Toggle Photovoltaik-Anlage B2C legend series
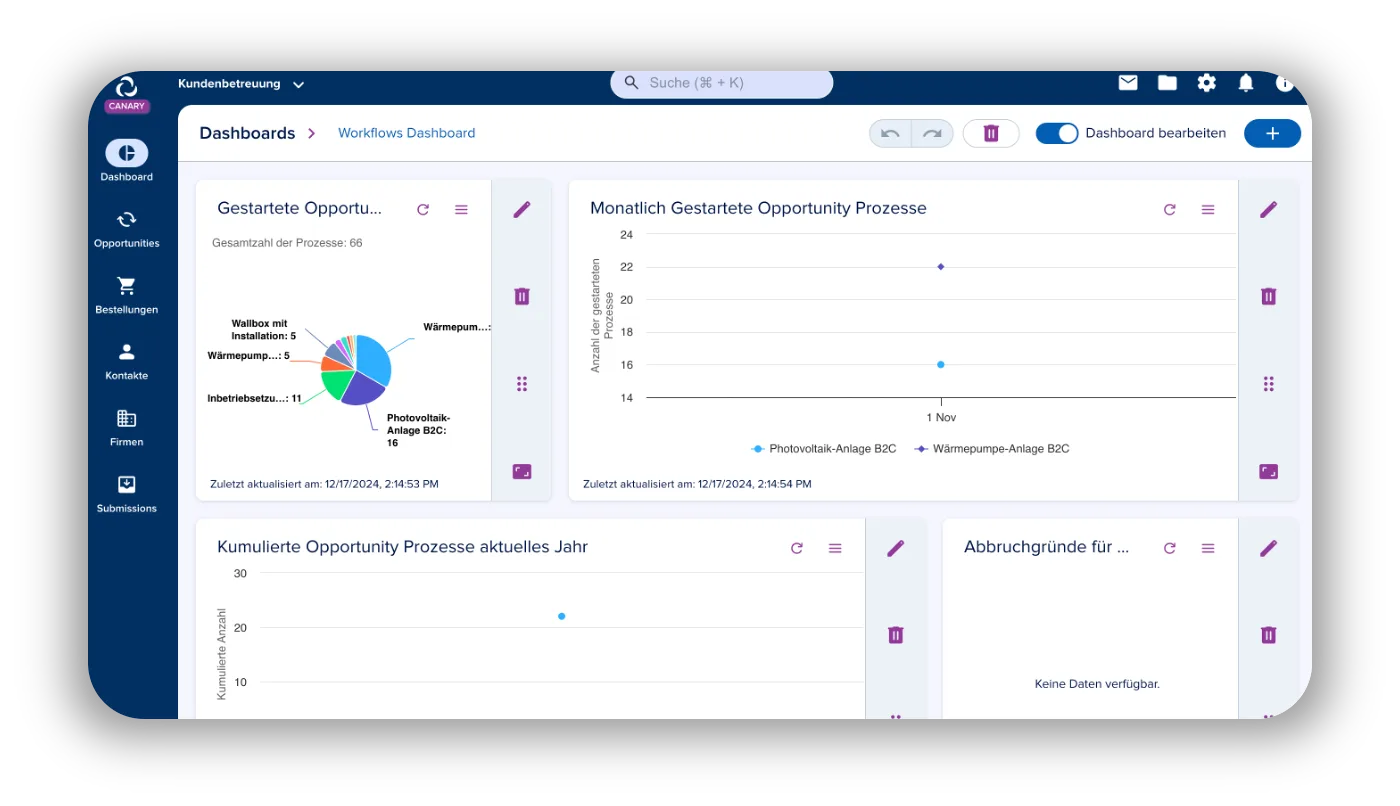 (x=824, y=449)
